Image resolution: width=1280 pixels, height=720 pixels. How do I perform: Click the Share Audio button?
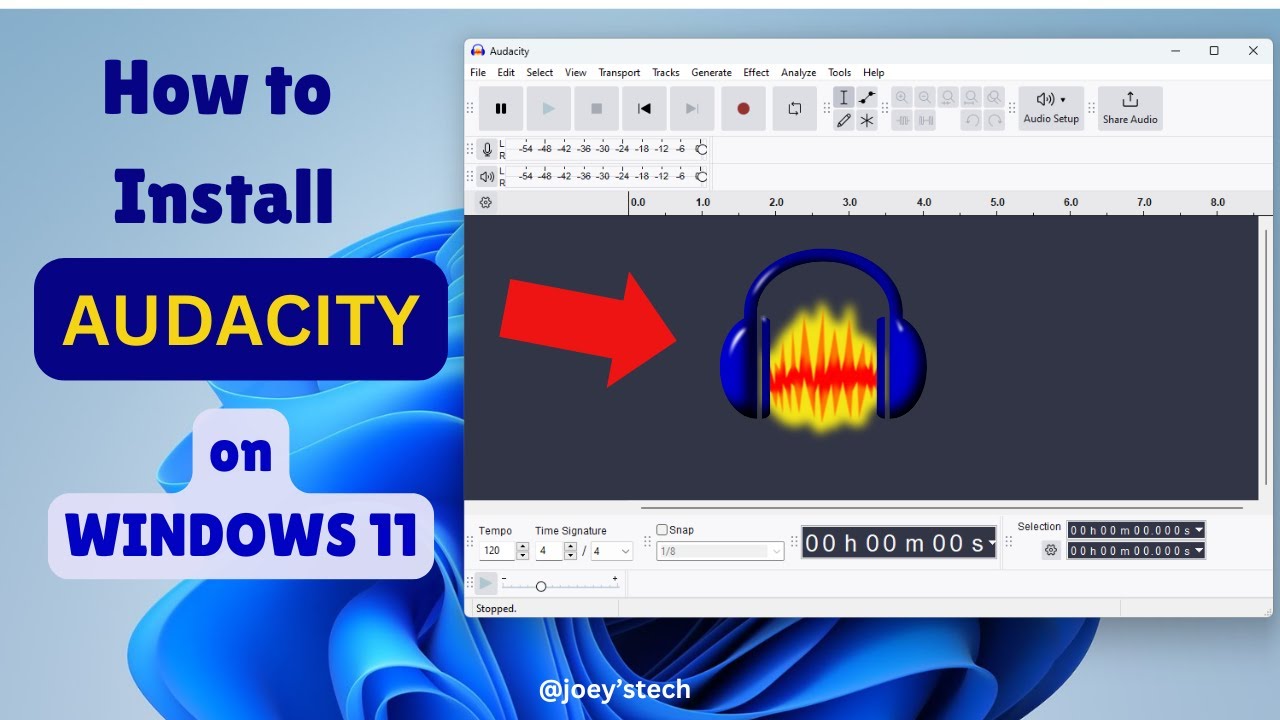tap(1130, 108)
